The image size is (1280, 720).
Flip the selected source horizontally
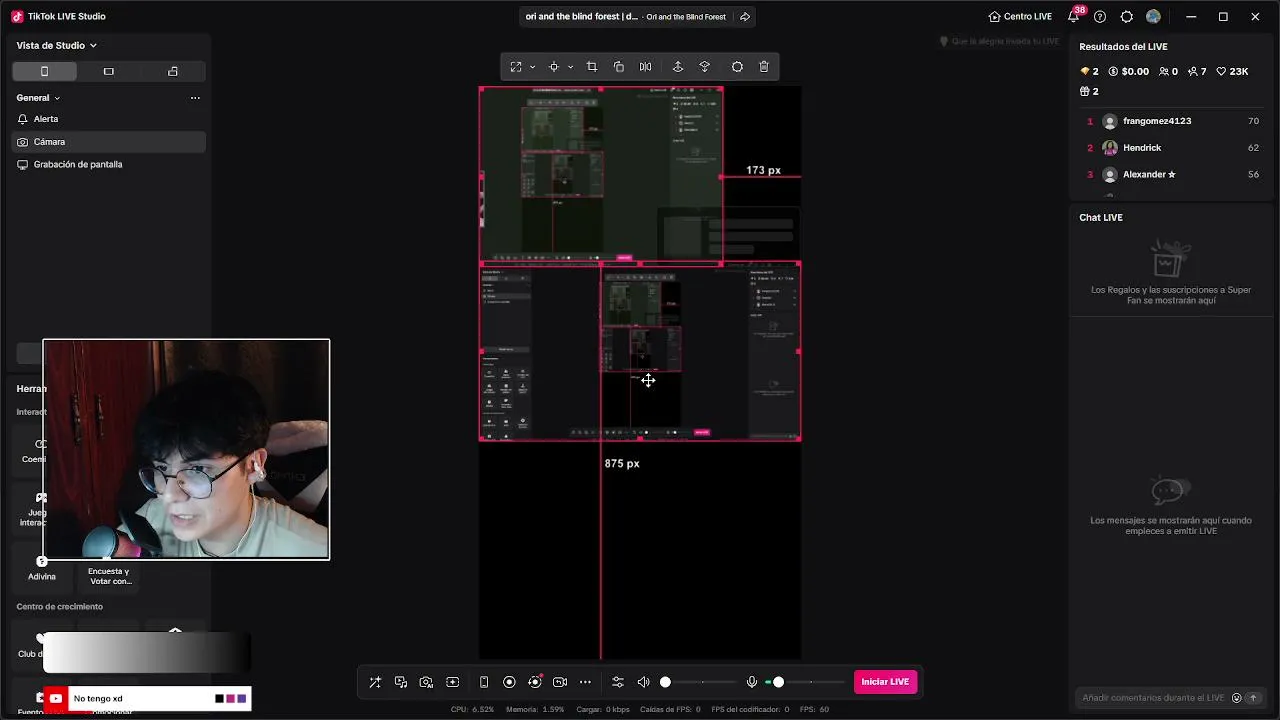click(645, 67)
